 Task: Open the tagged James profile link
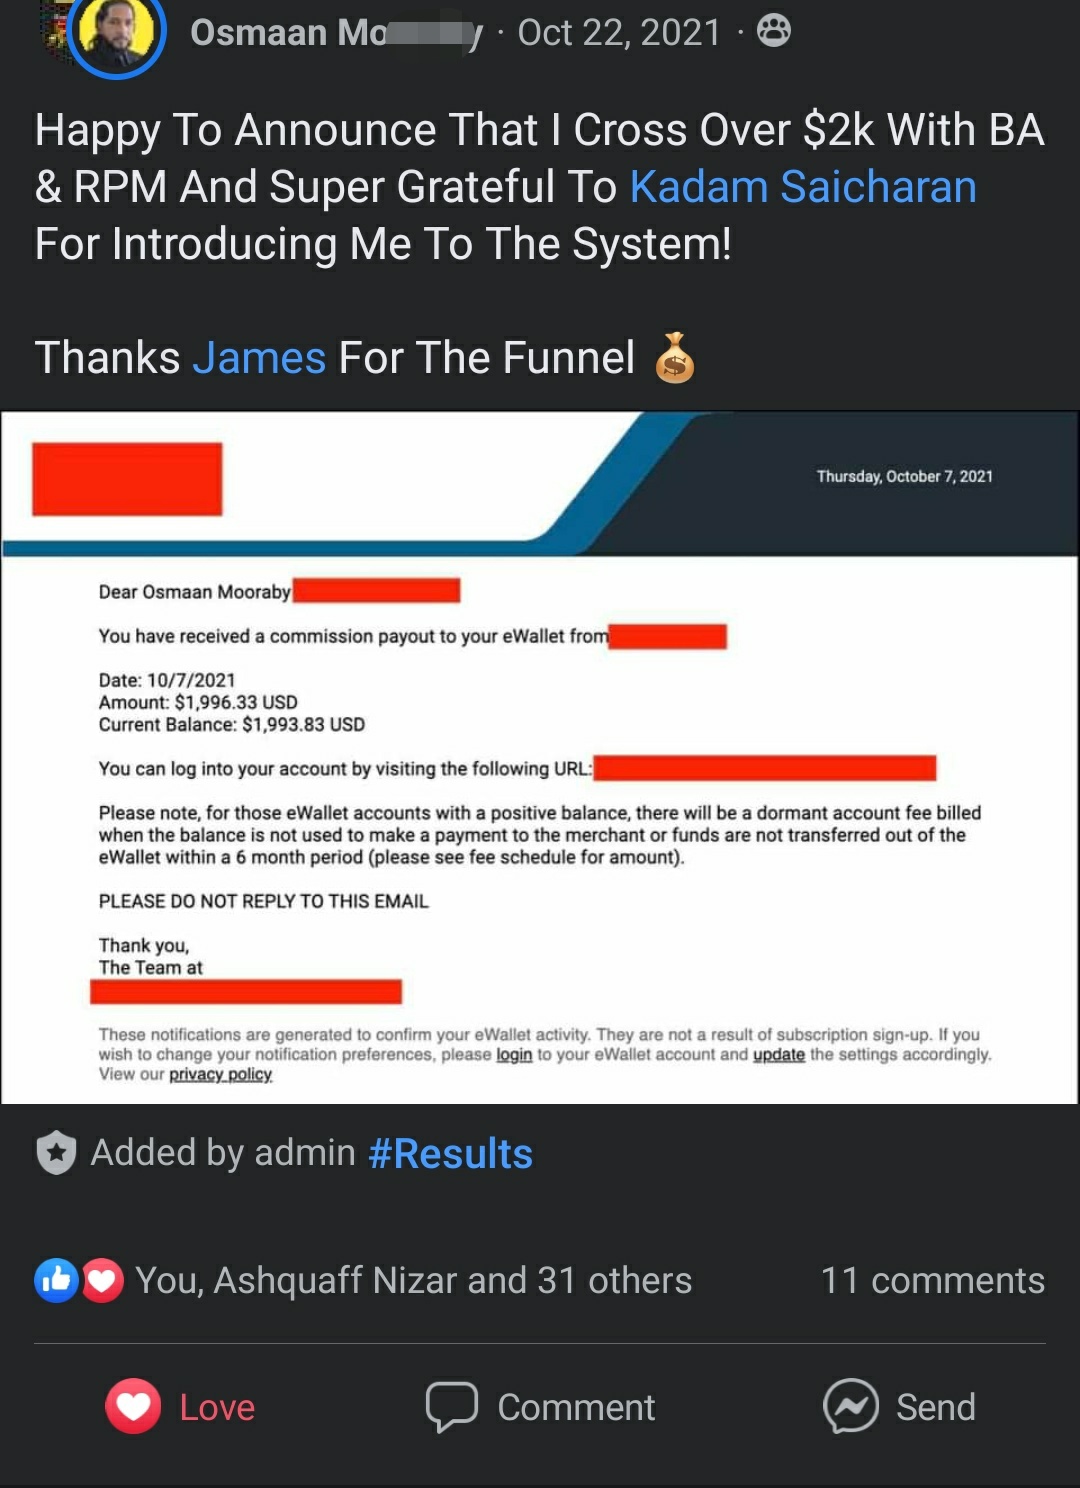point(259,358)
